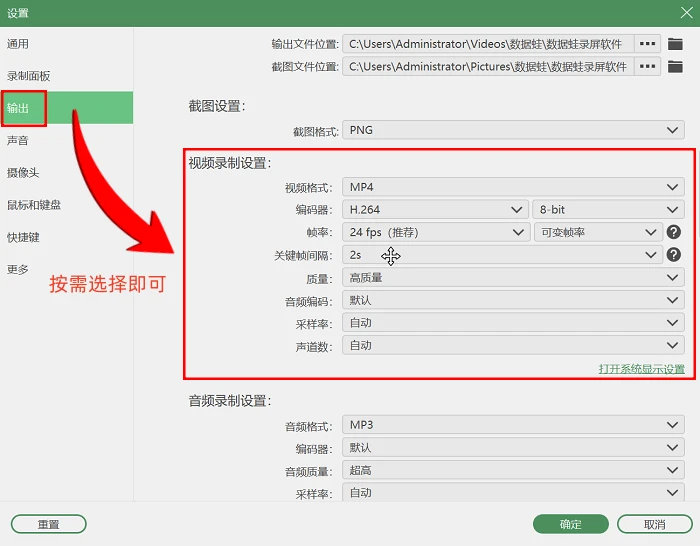This screenshot has height=546, width=700.
Task: Open the 质量 高质量 dropdown
Action: point(513,277)
